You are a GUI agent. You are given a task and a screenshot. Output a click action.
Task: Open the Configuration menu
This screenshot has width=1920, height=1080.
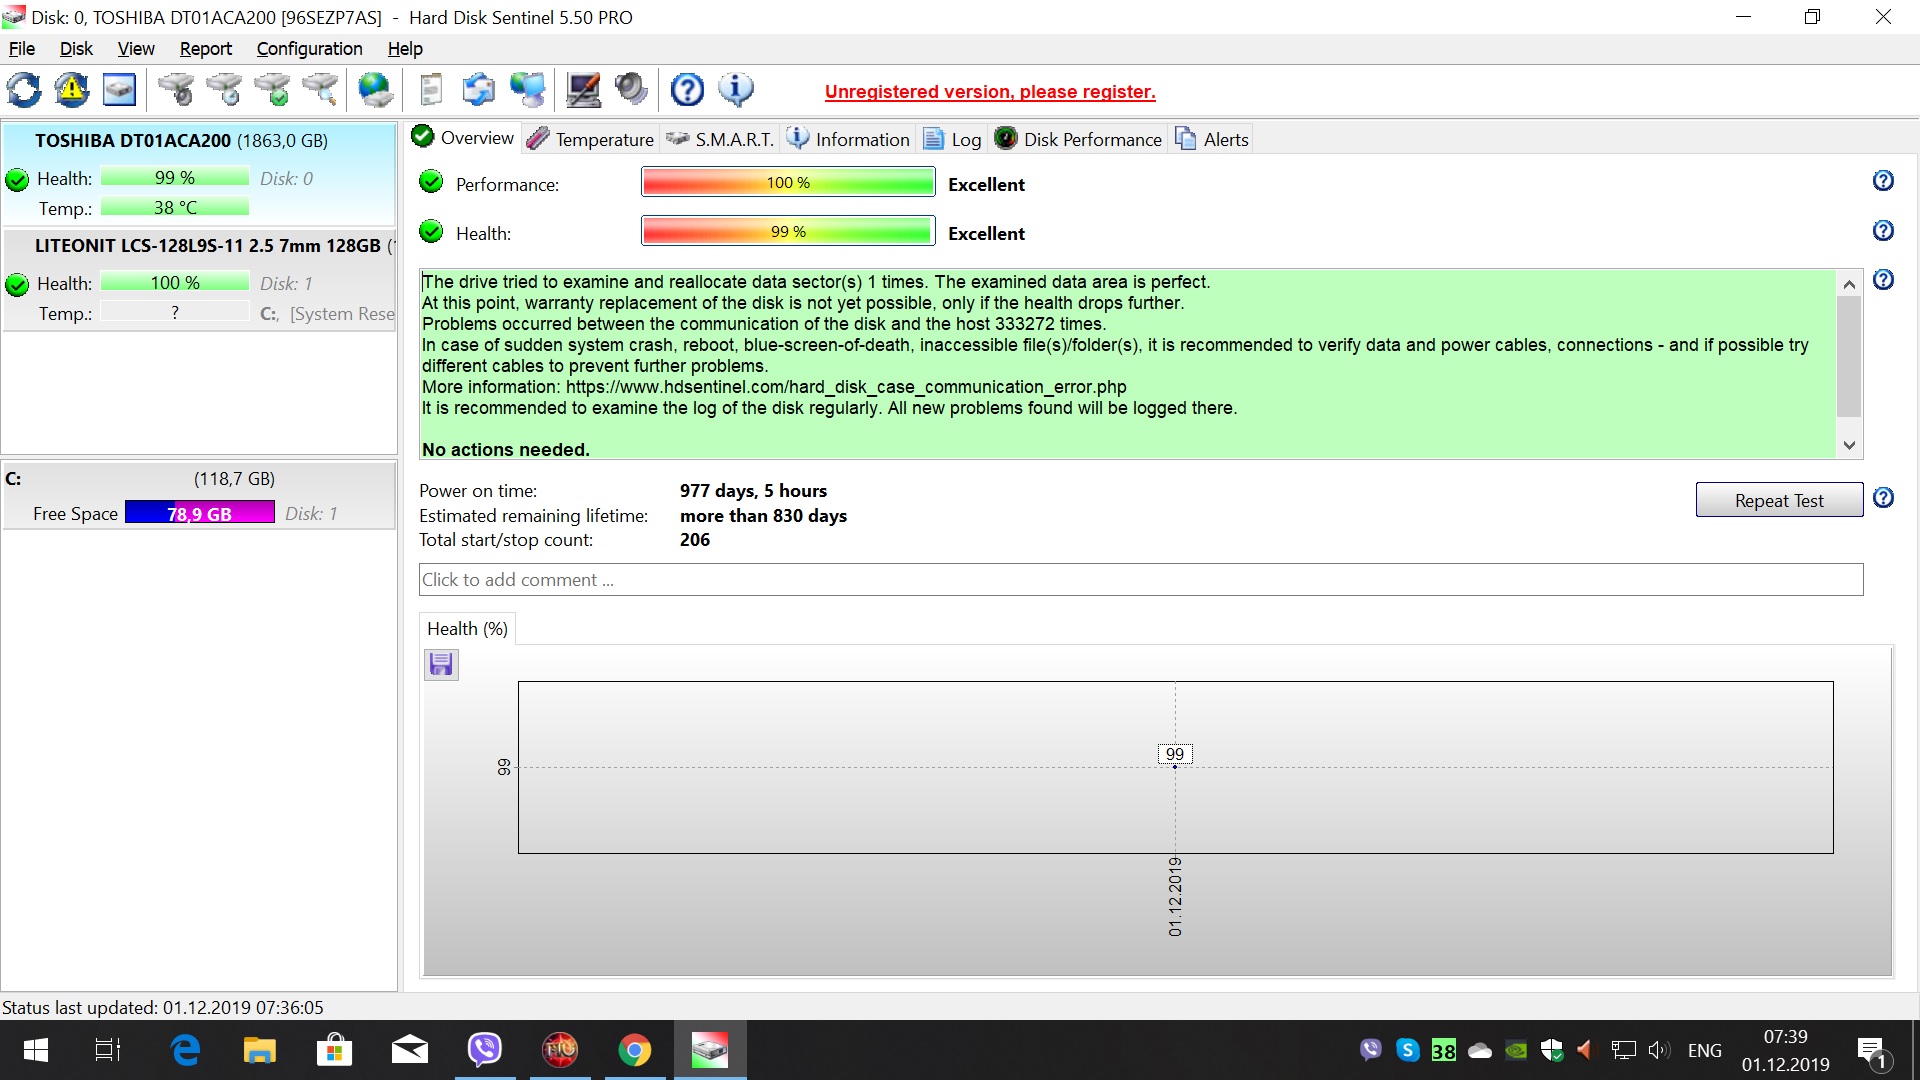point(309,49)
